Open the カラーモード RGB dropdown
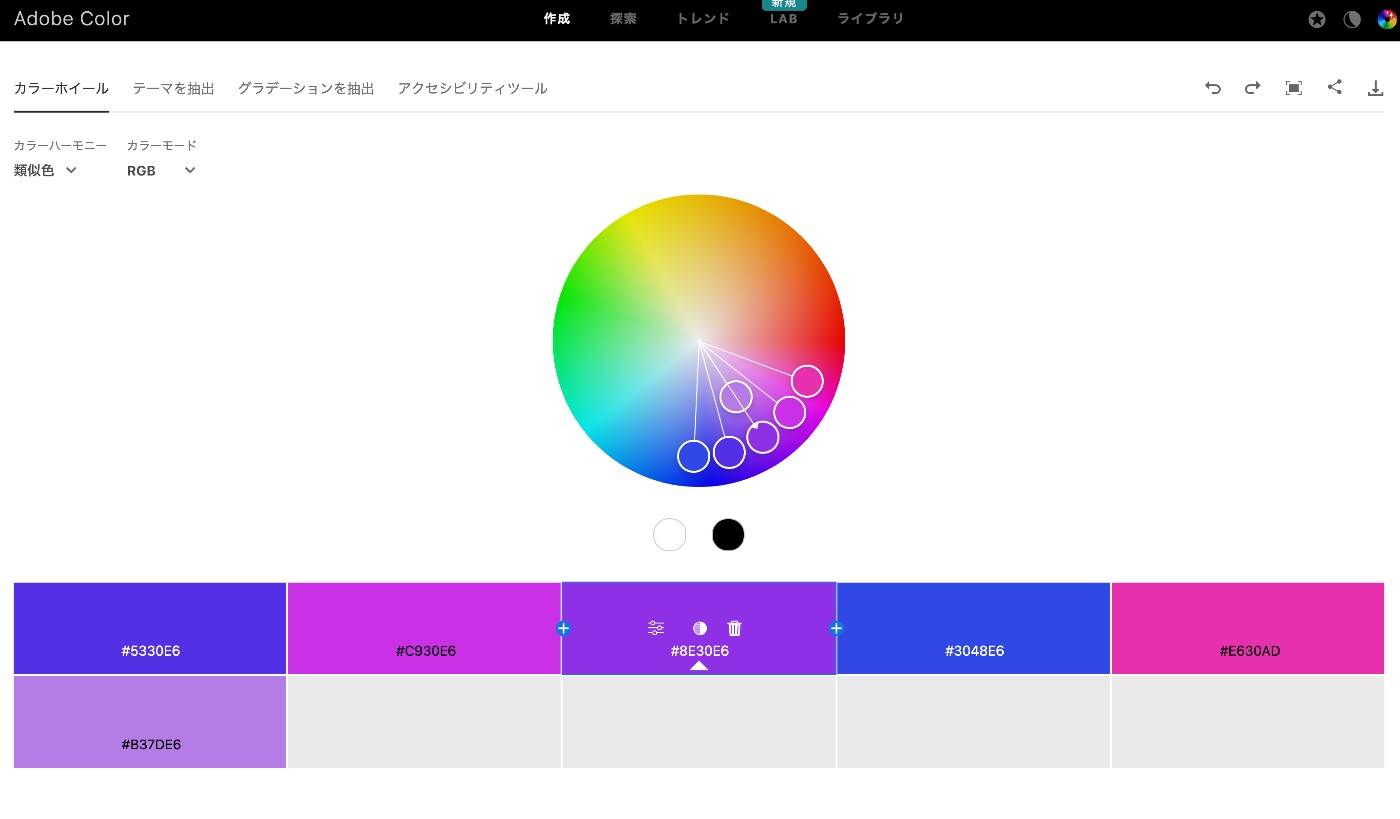Image resolution: width=1400 pixels, height=819 pixels. [x=161, y=171]
